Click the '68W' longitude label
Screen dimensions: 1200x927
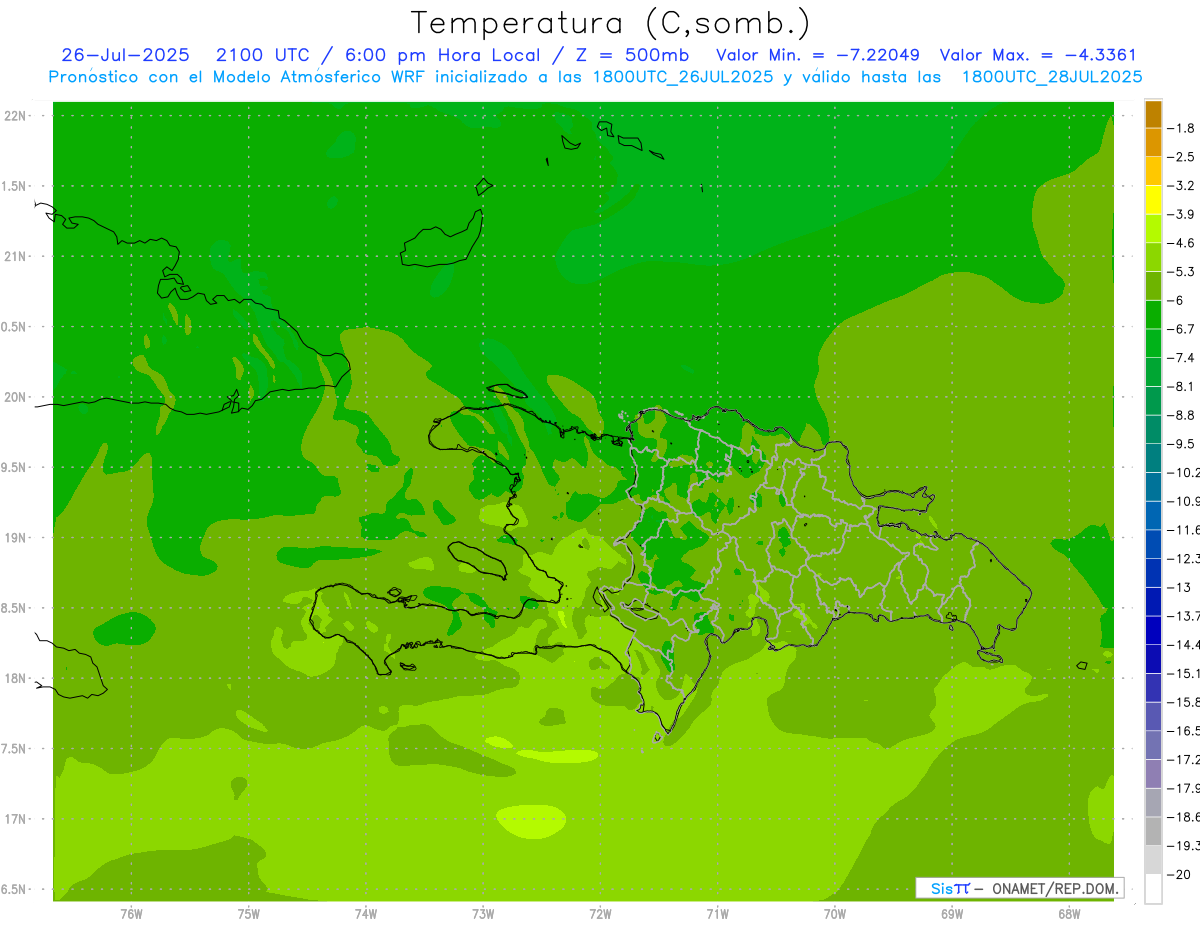click(1069, 914)
